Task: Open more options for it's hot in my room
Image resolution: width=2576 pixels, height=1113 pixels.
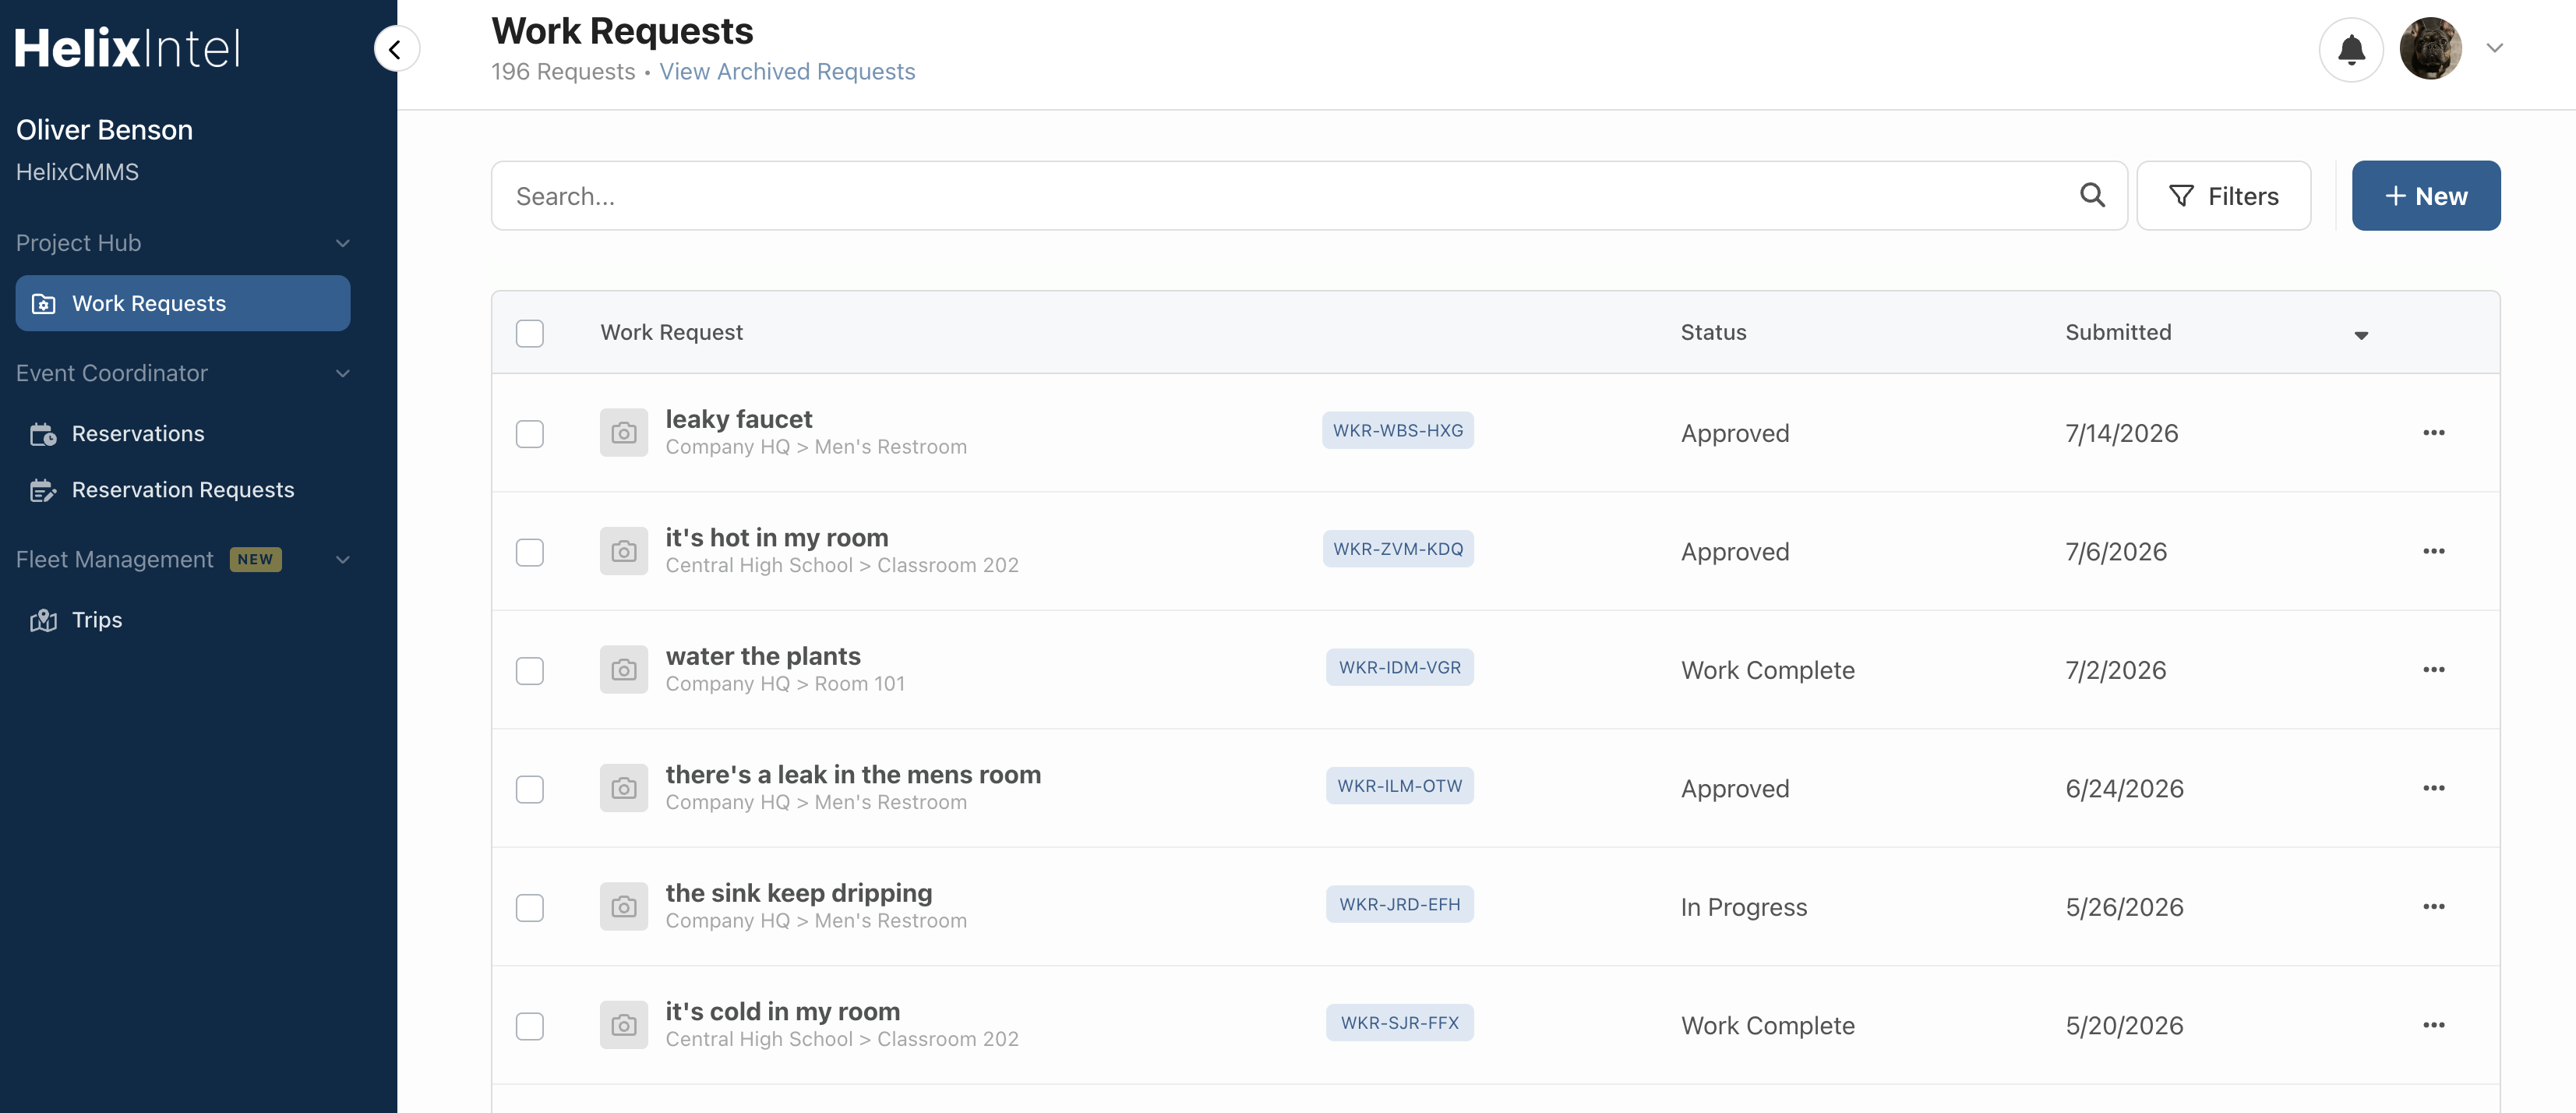Action: point(2434,551)
